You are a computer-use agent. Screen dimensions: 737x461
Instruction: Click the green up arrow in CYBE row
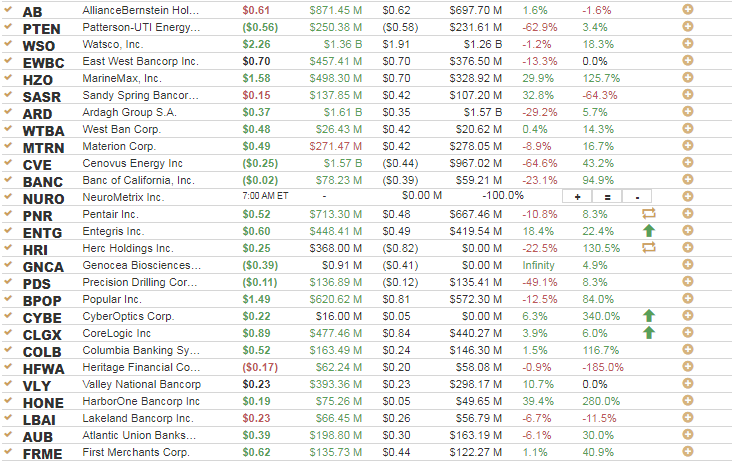(649, 315)
